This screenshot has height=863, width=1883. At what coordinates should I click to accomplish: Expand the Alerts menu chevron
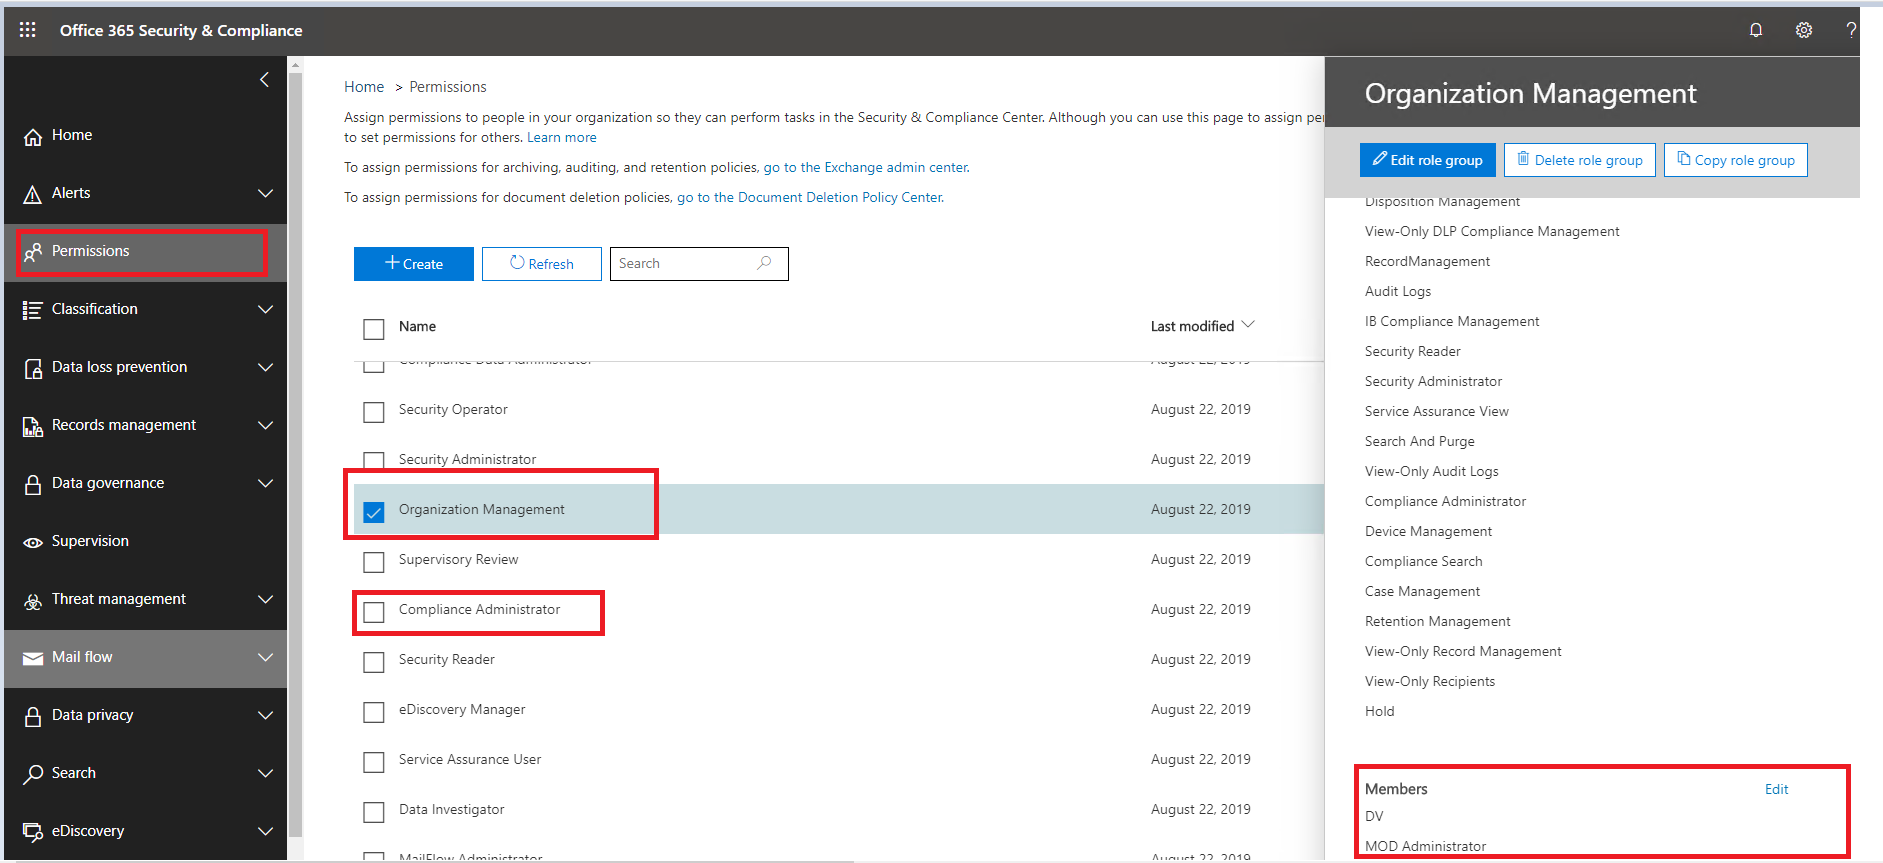pos(265,193)
